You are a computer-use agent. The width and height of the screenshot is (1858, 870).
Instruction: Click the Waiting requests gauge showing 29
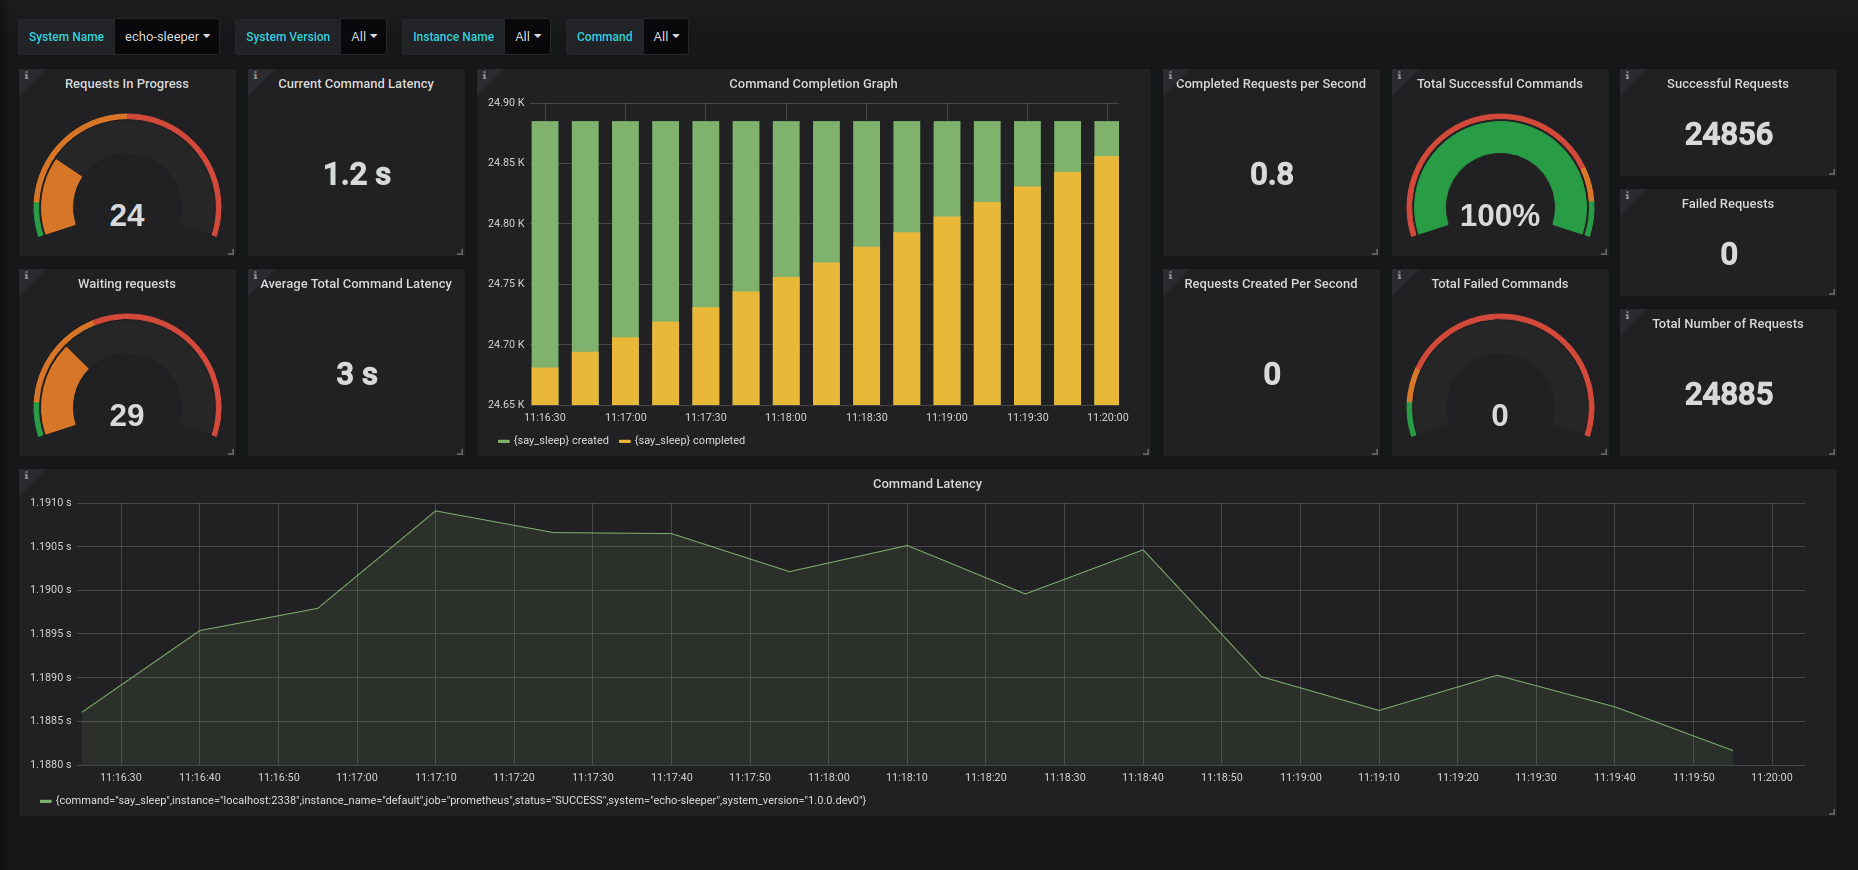[127, 376]
